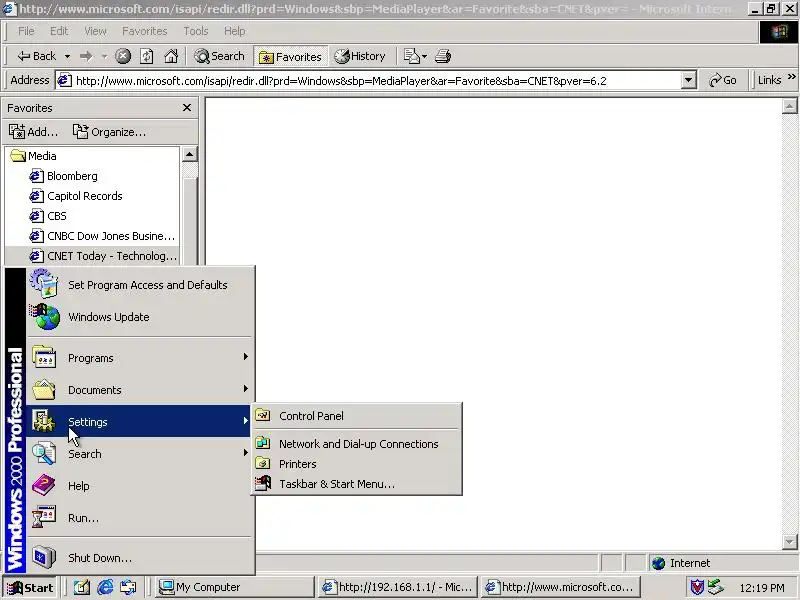Open the Bloomberg favorite
This screenshot has width=800, height=600.
63,176
